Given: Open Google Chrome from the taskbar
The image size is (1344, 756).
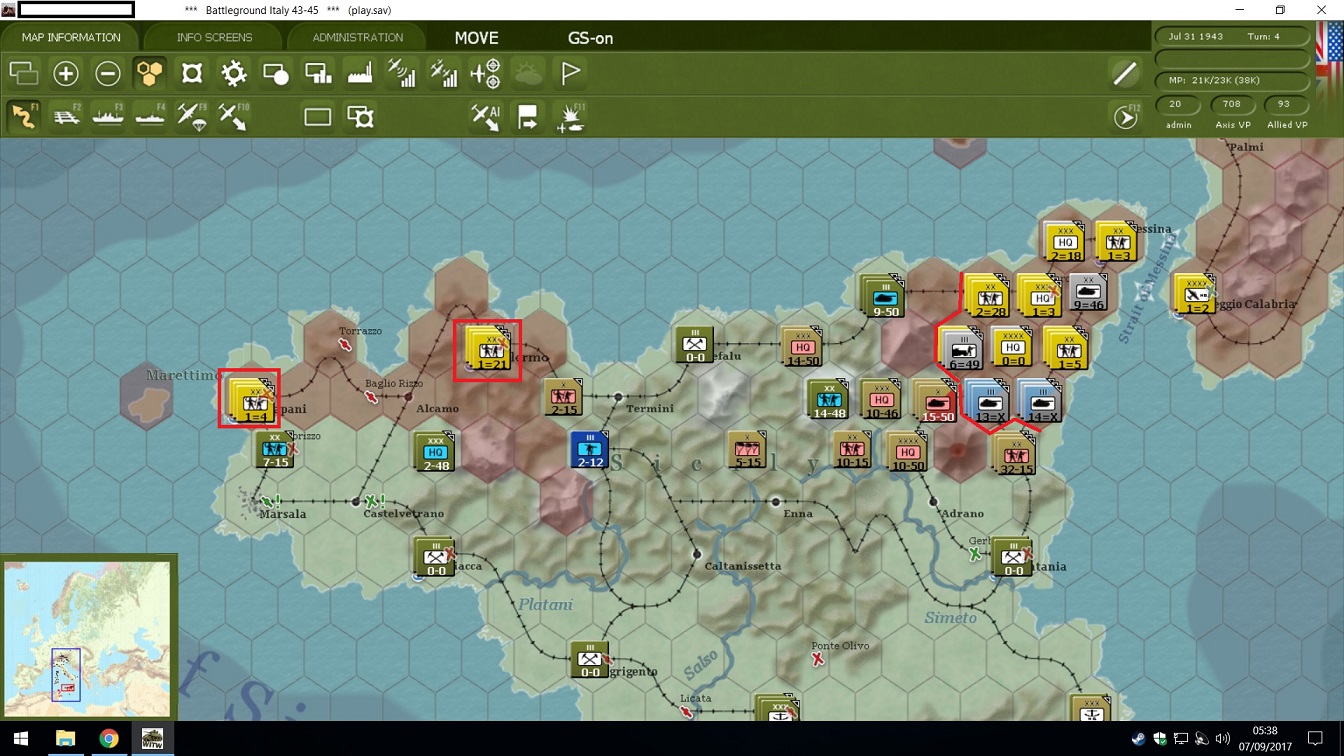Looking at the screenshot, I should pyautogui.click(x=109, y=739).
